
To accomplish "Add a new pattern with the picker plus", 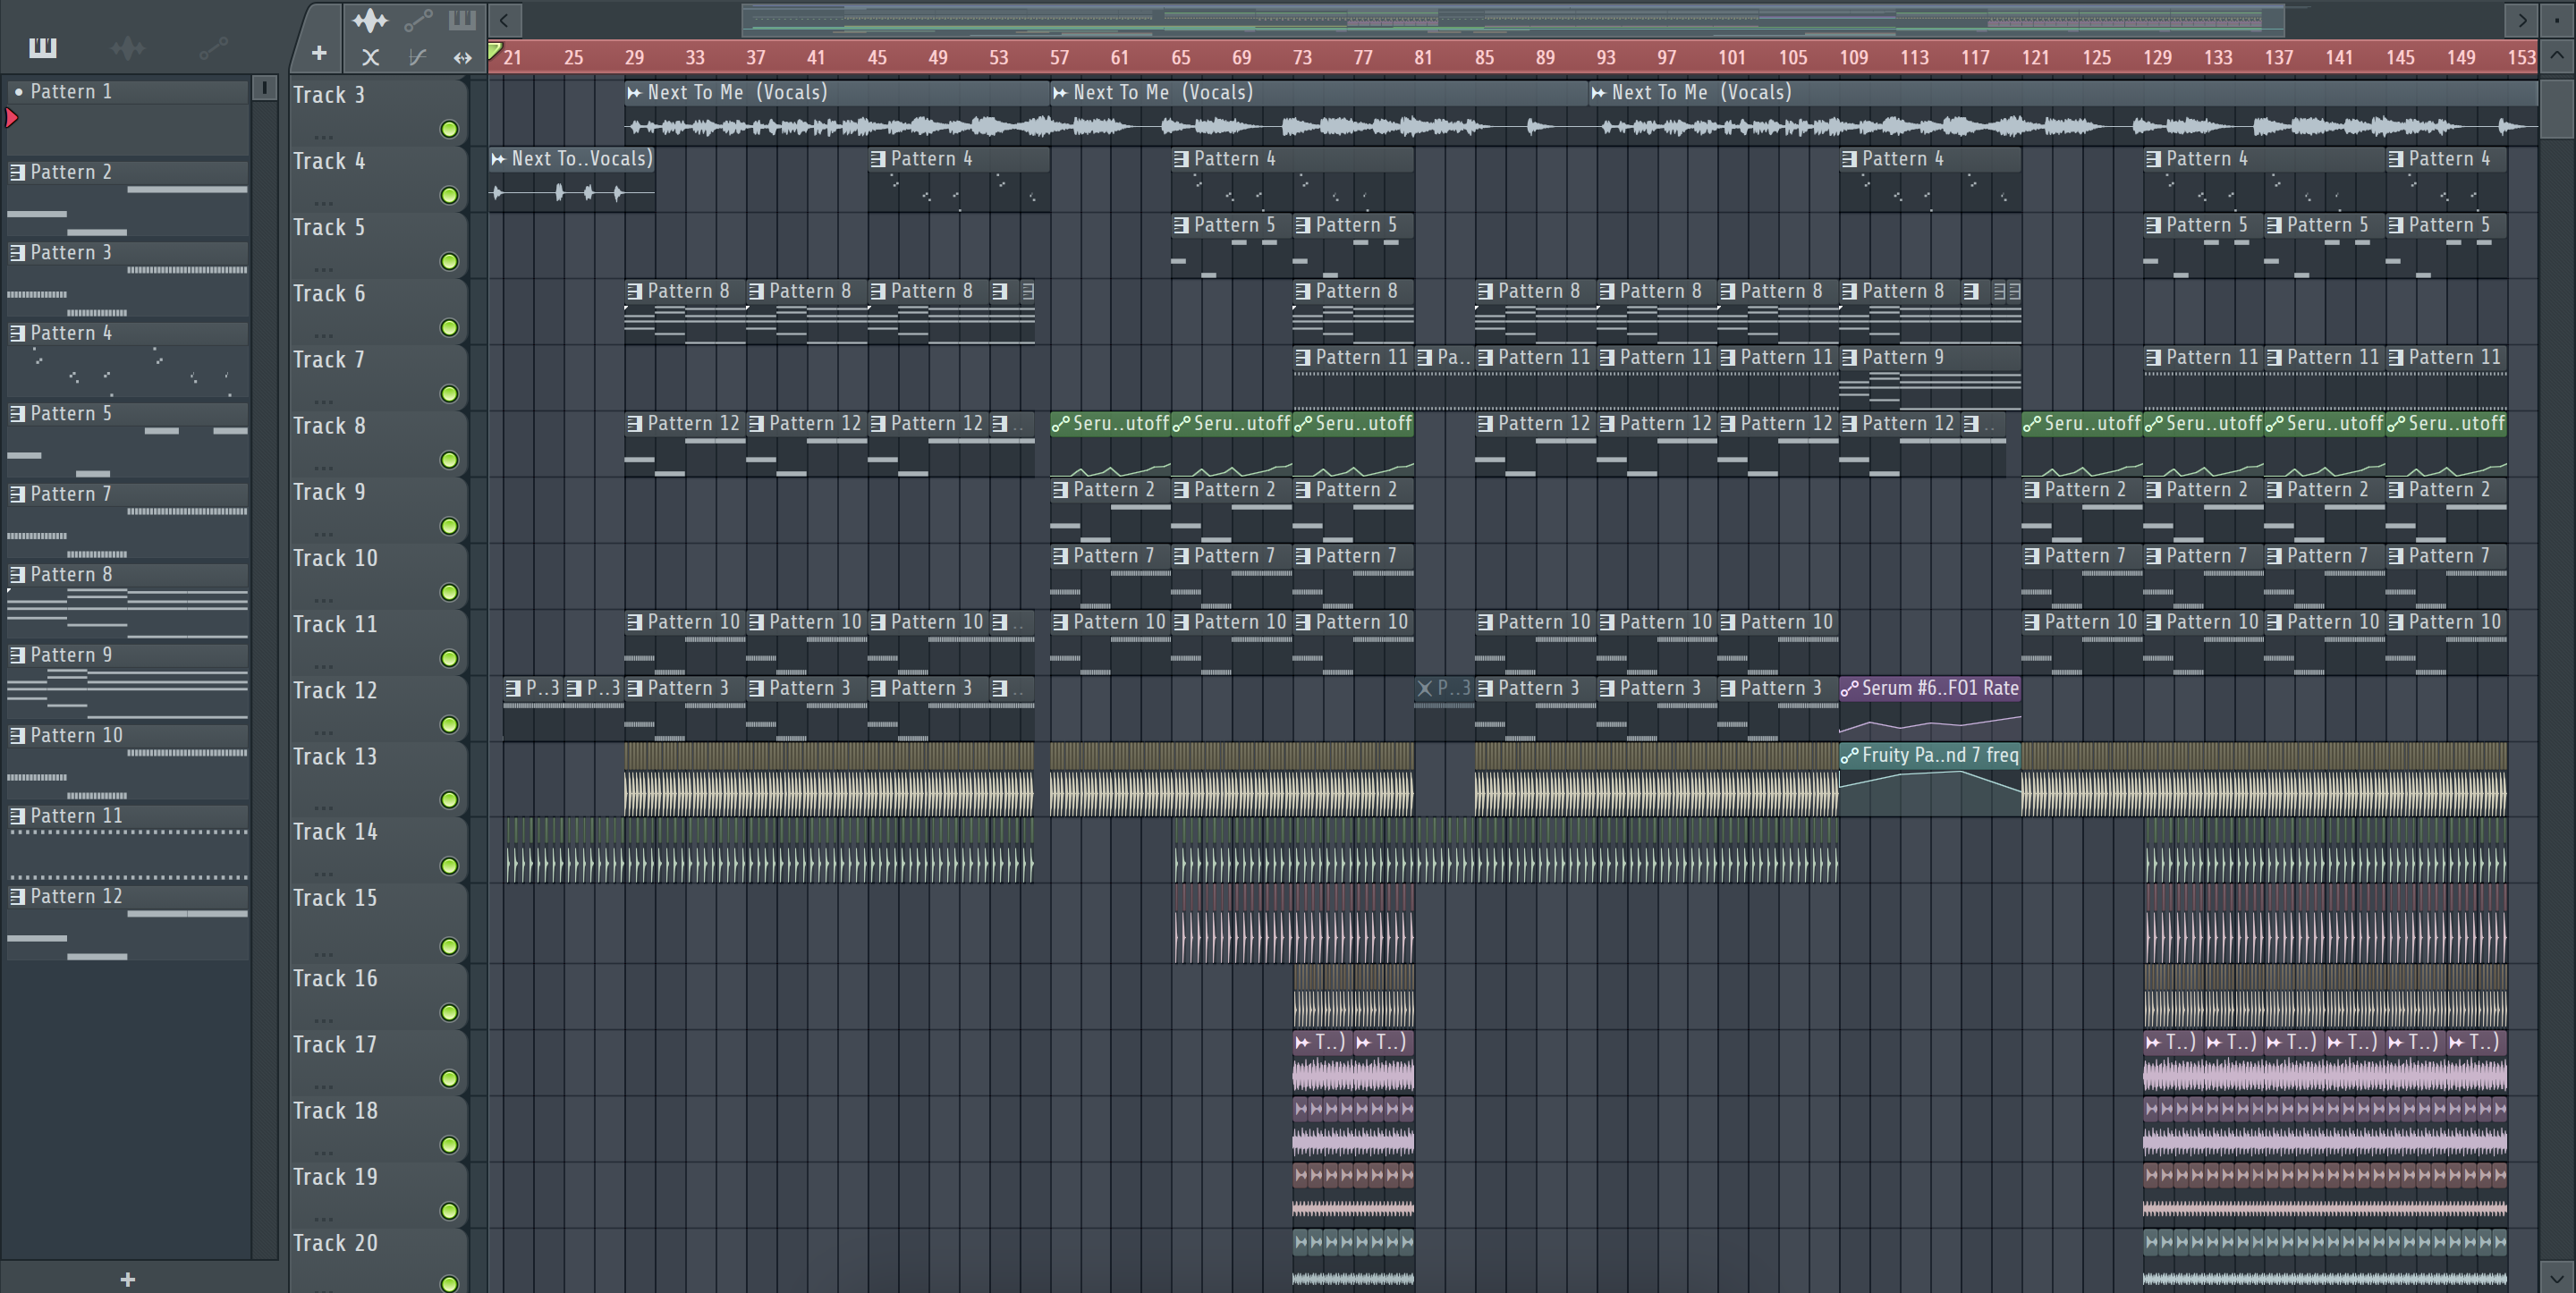I will (x=128, y=1279).
